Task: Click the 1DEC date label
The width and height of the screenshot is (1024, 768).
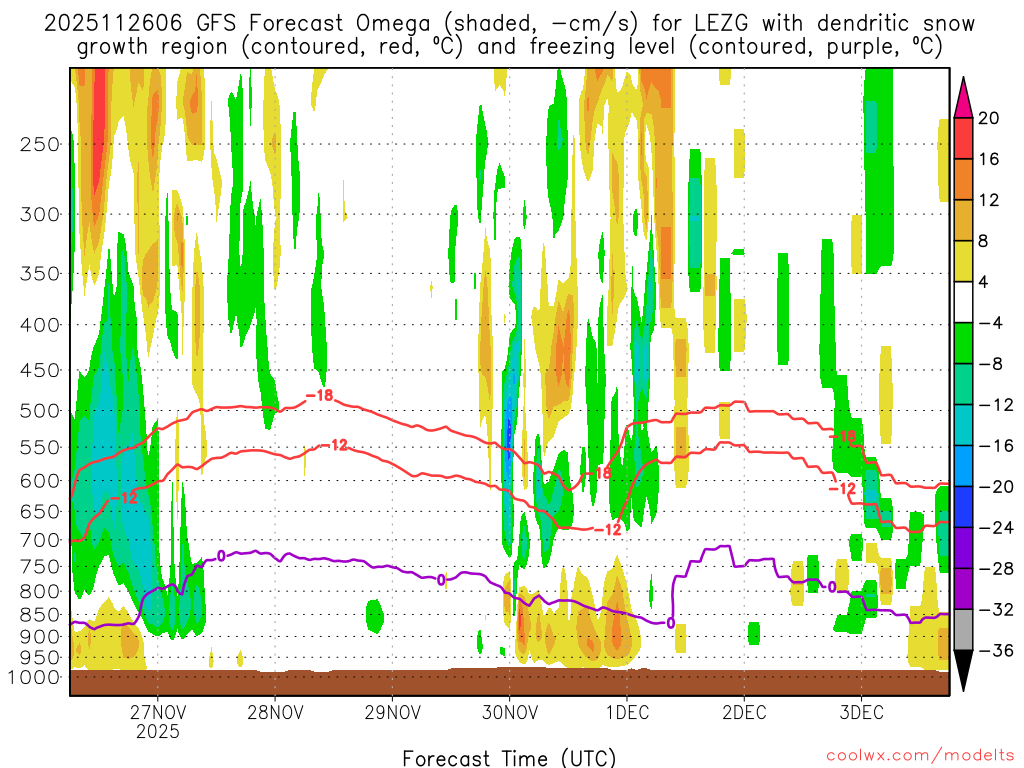Action: tap(626, 713)
